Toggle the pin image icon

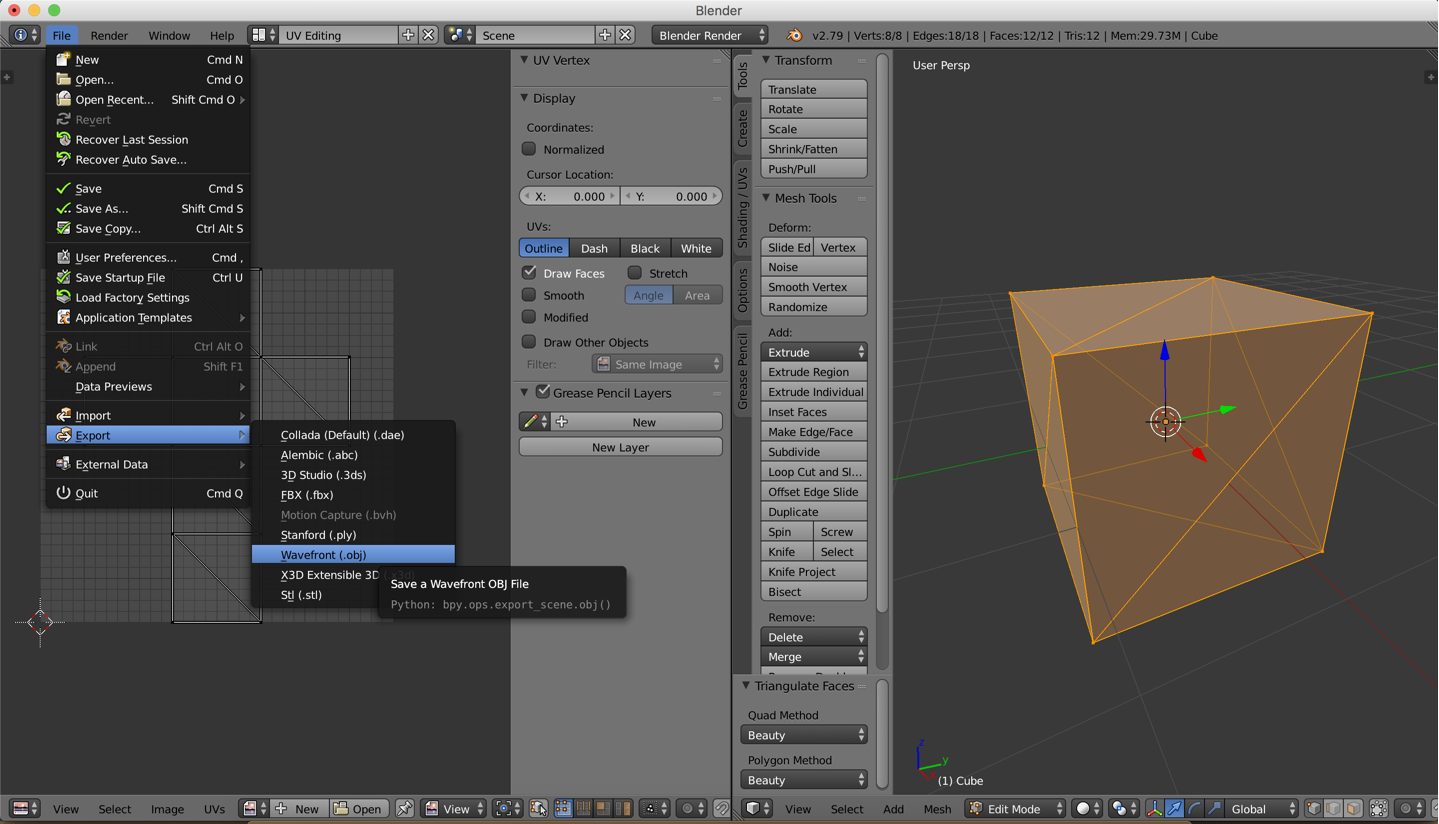click(405, 808)
